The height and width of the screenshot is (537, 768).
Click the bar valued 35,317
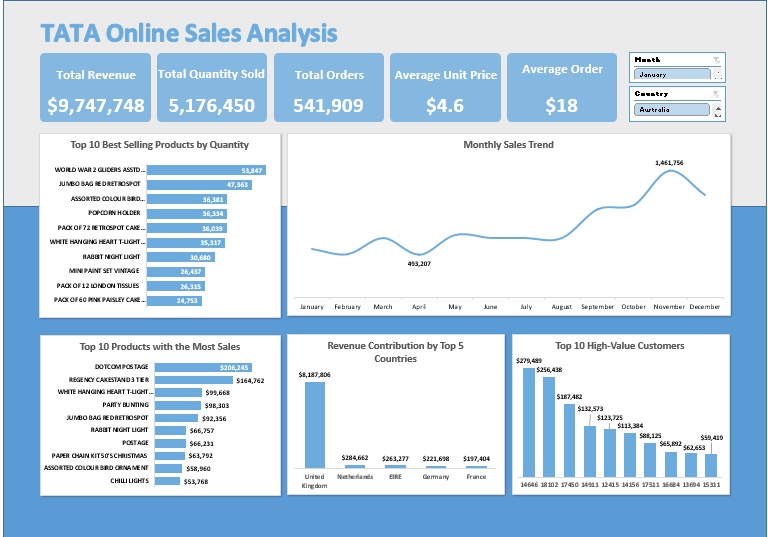point(186,243)
